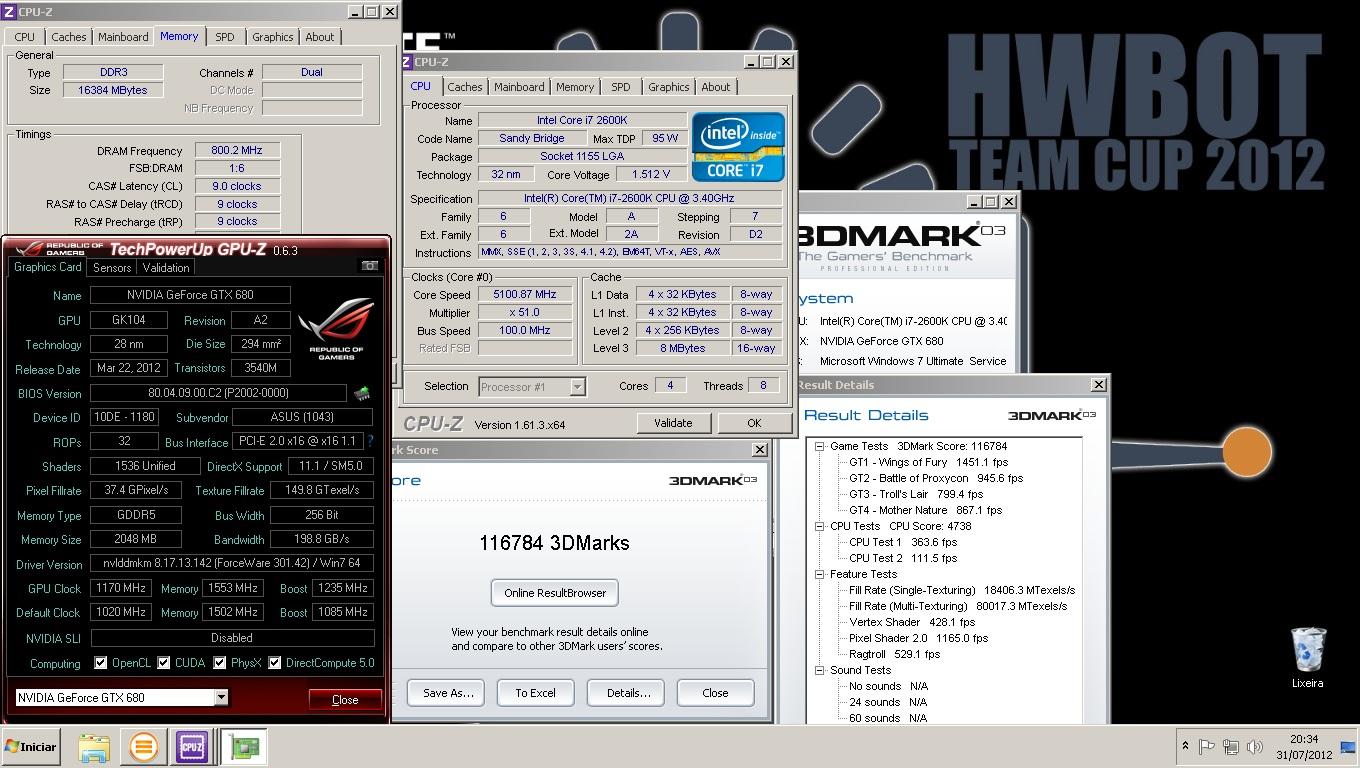Open the Validation tab in GPU-Z
Screen dimensions: 1360x768
click(166, 267)
